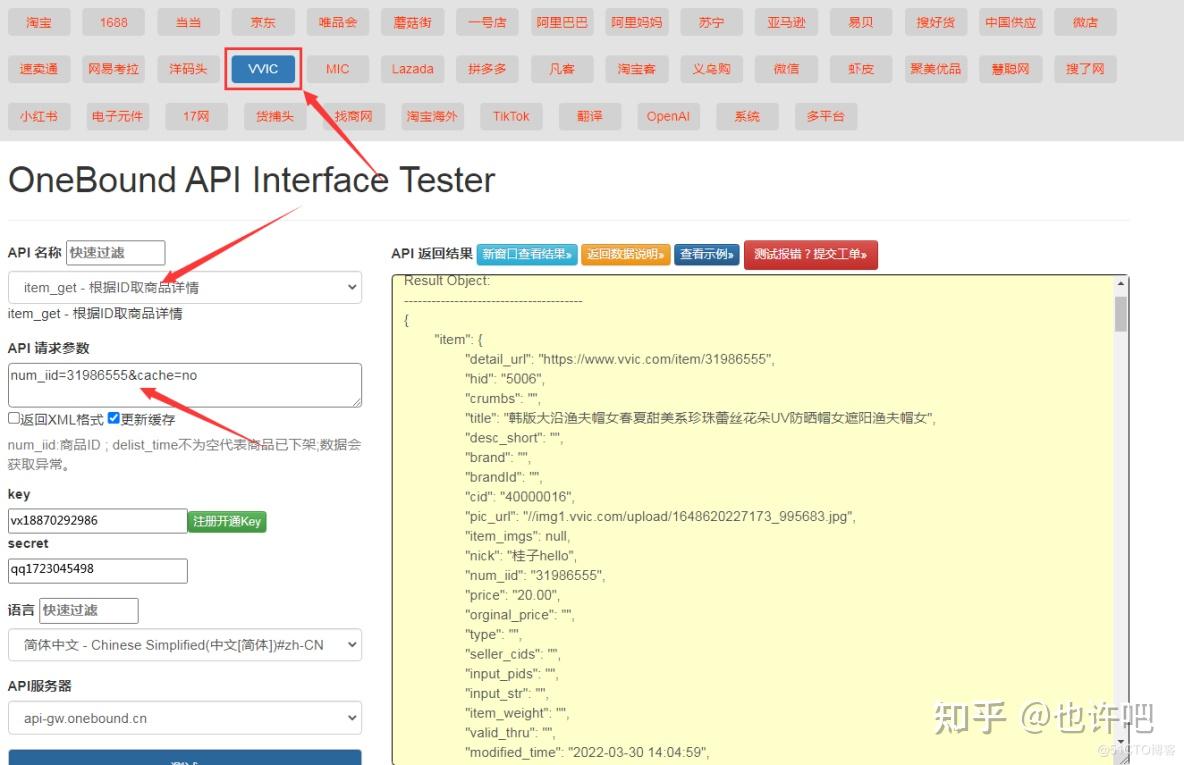The width and height of the screenshot is (1184, 765).
Task: Click the key input field
Action: [x=97, y=520]
